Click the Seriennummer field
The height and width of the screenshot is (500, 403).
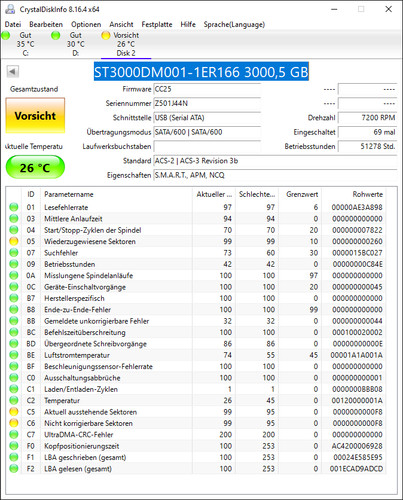pyautogui.click(x=207, y=103)
